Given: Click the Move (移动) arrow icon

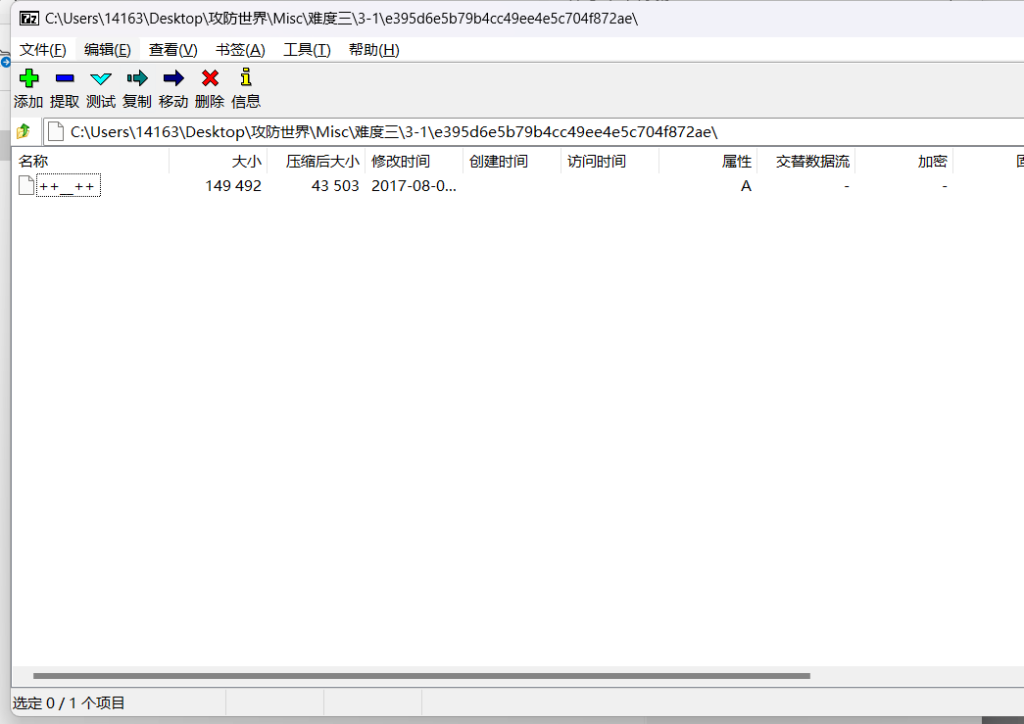Looking at the screenshot, I should 173,78.
